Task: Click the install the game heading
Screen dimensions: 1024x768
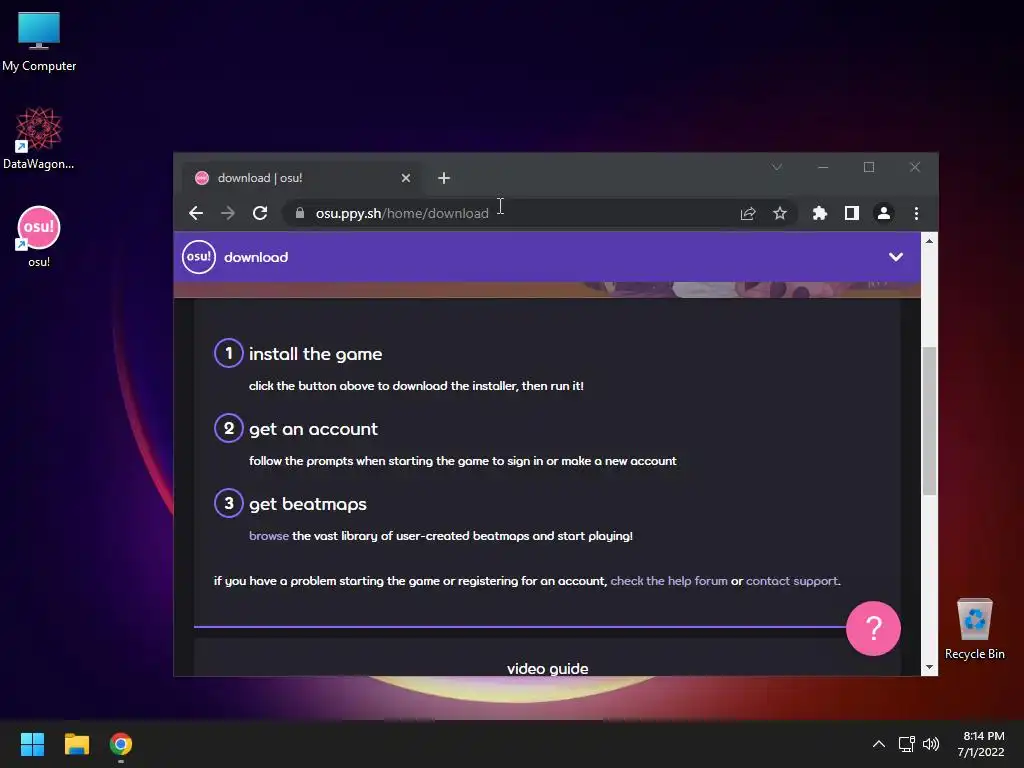Action: coord(315,354)
